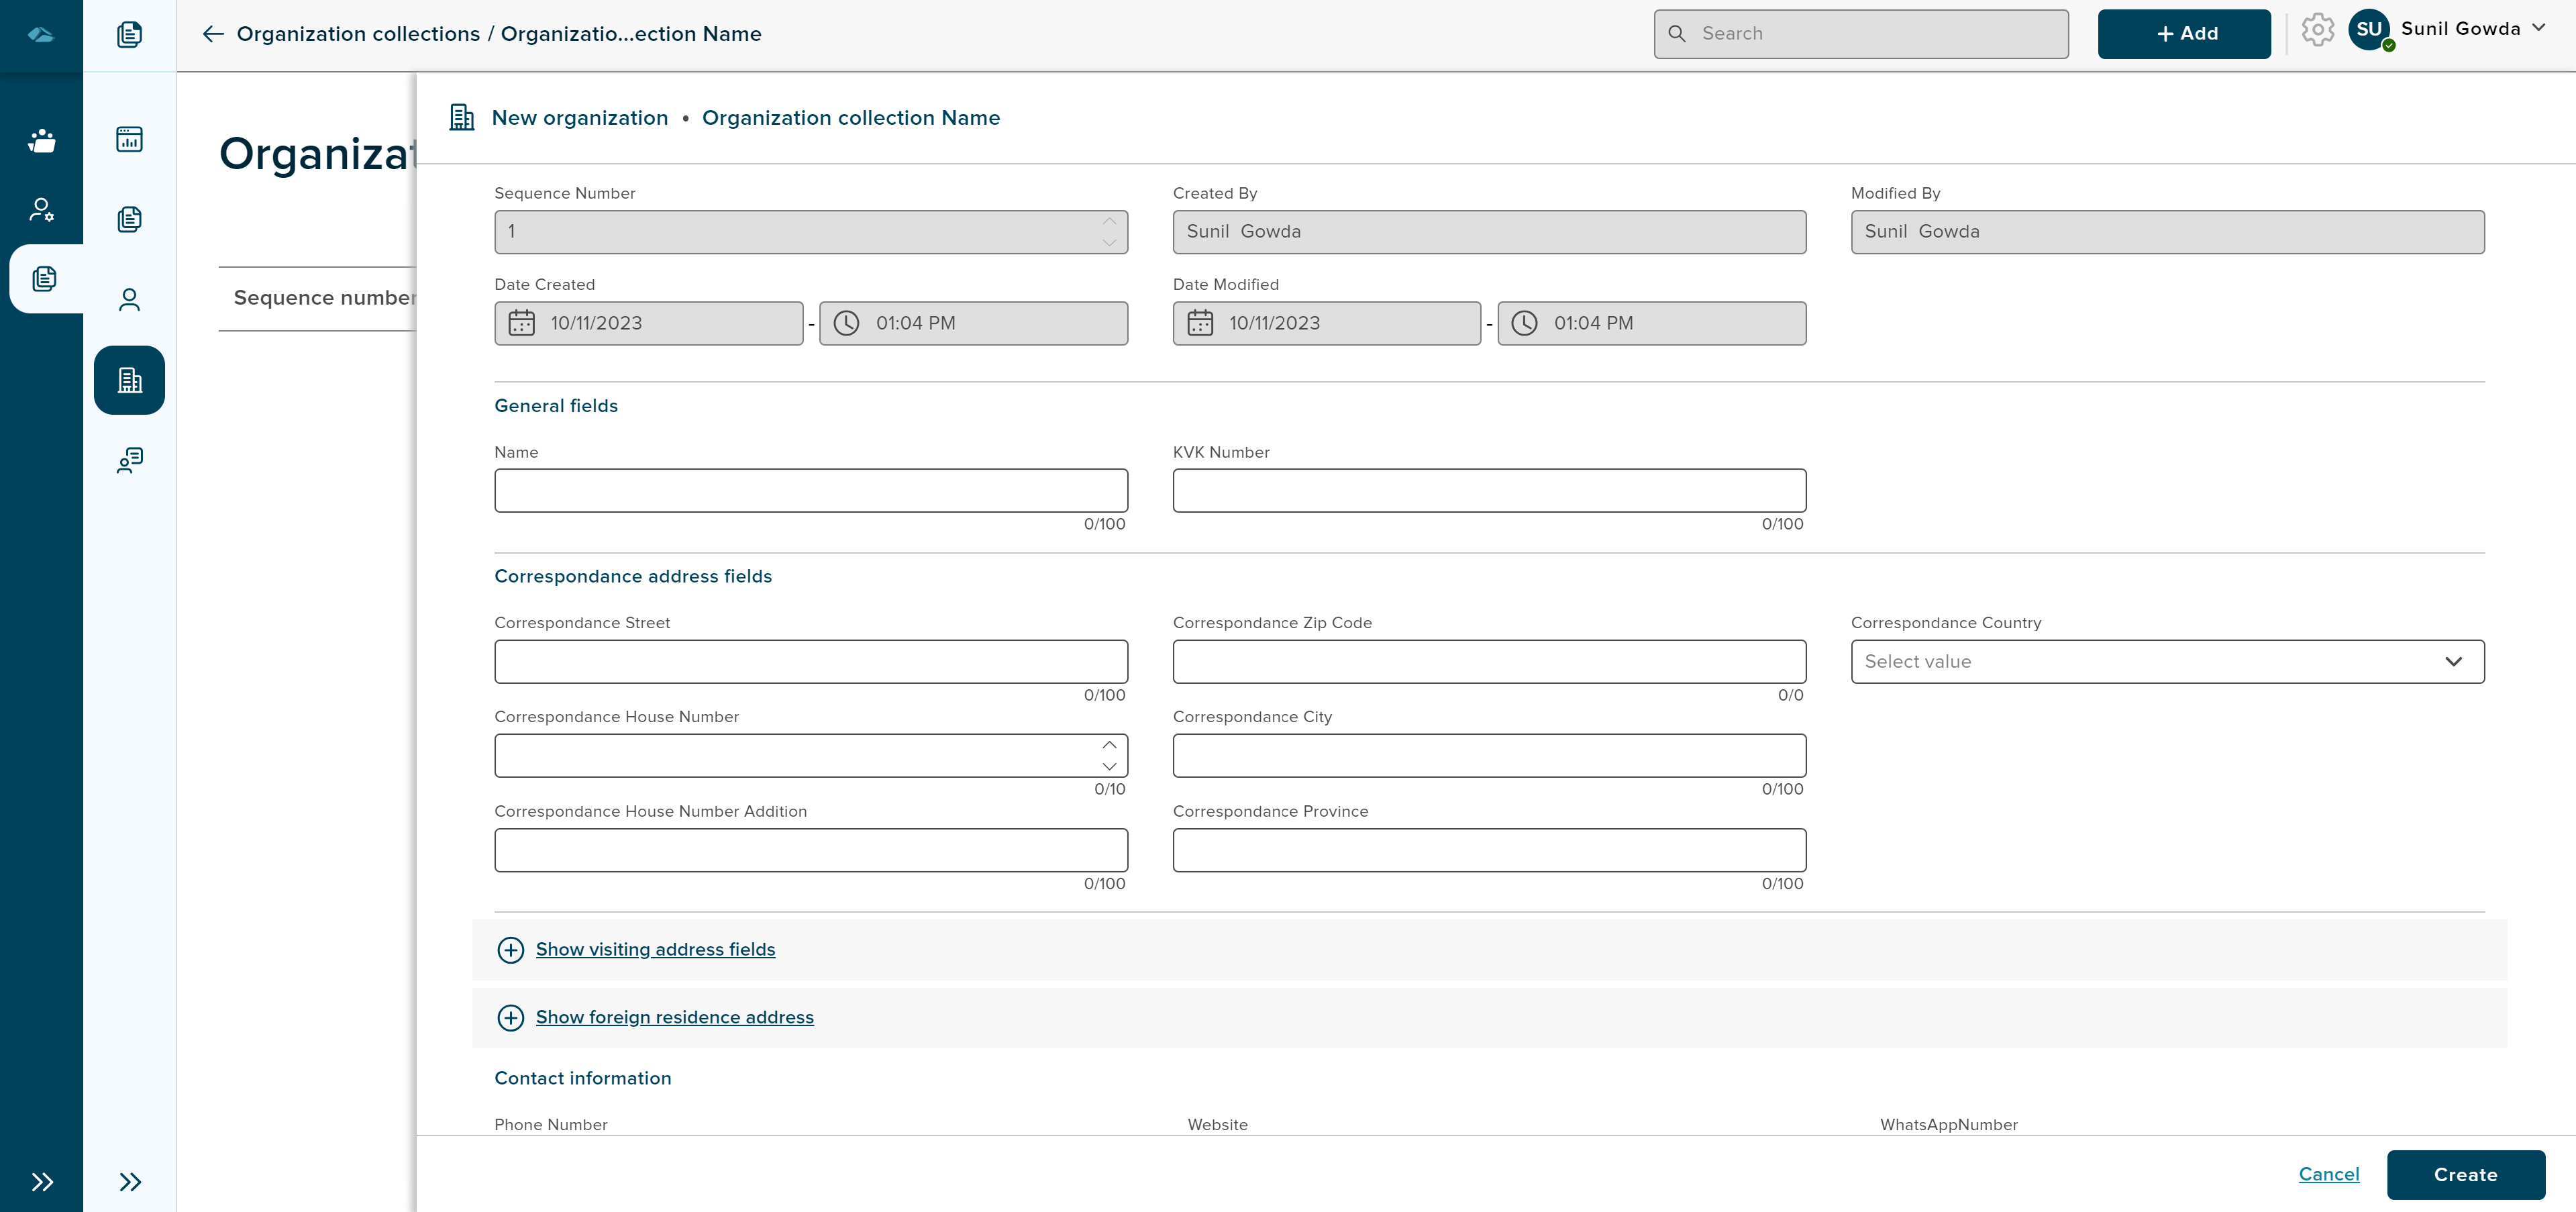Screen dimensions: 2576x1212
Task: Open the user chat sidebar icon
Action: point(129,460)
